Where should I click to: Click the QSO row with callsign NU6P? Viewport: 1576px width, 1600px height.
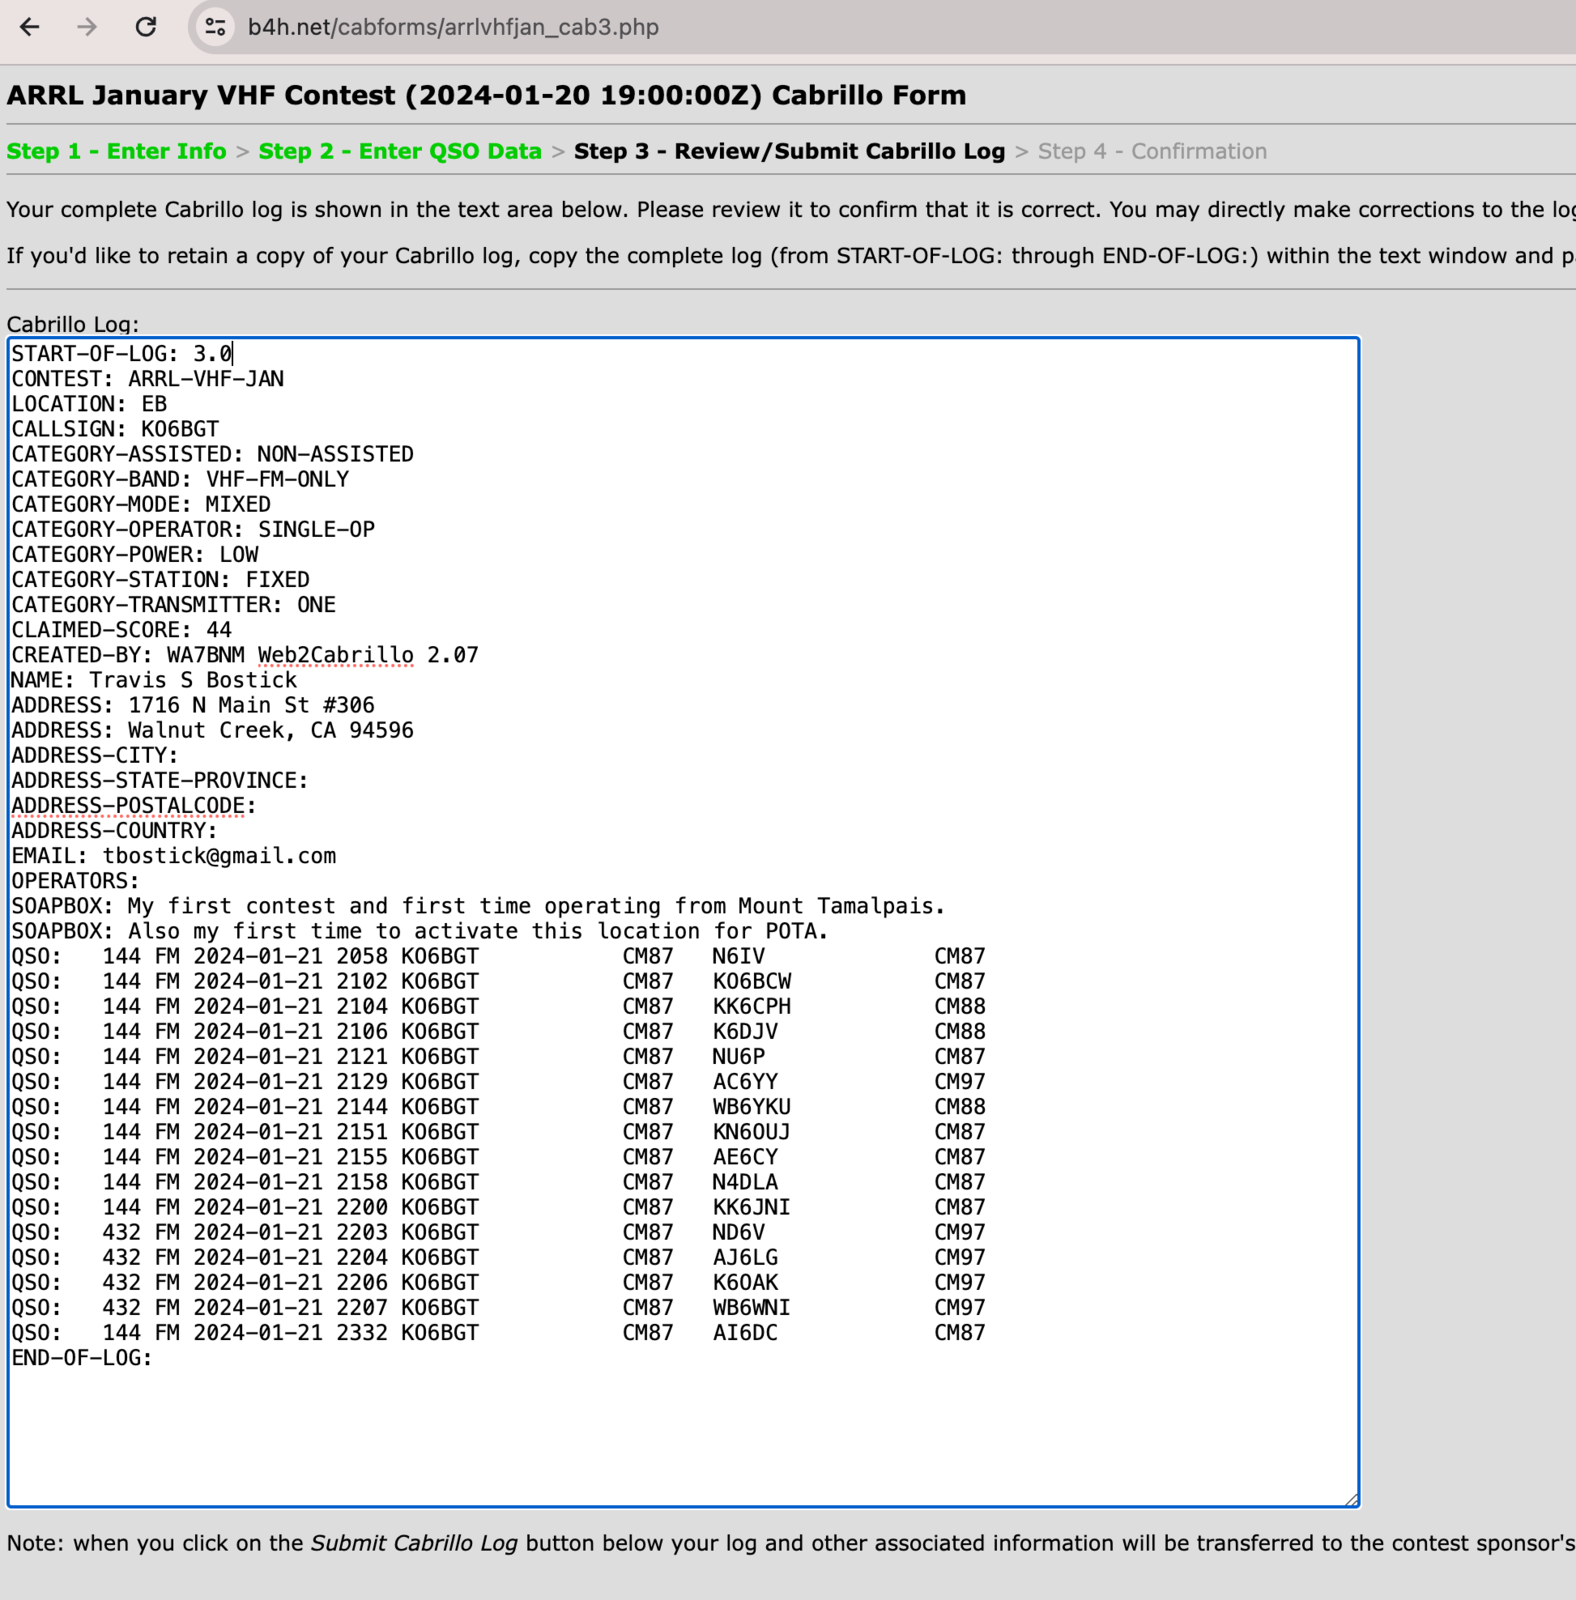(498, 1056)
